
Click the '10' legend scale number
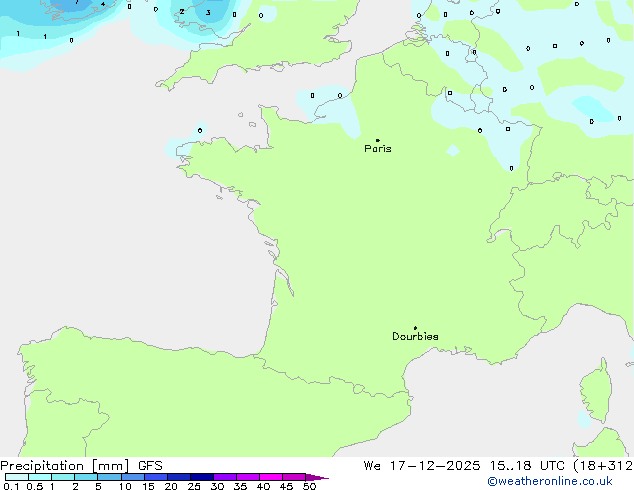click(125, 486)
